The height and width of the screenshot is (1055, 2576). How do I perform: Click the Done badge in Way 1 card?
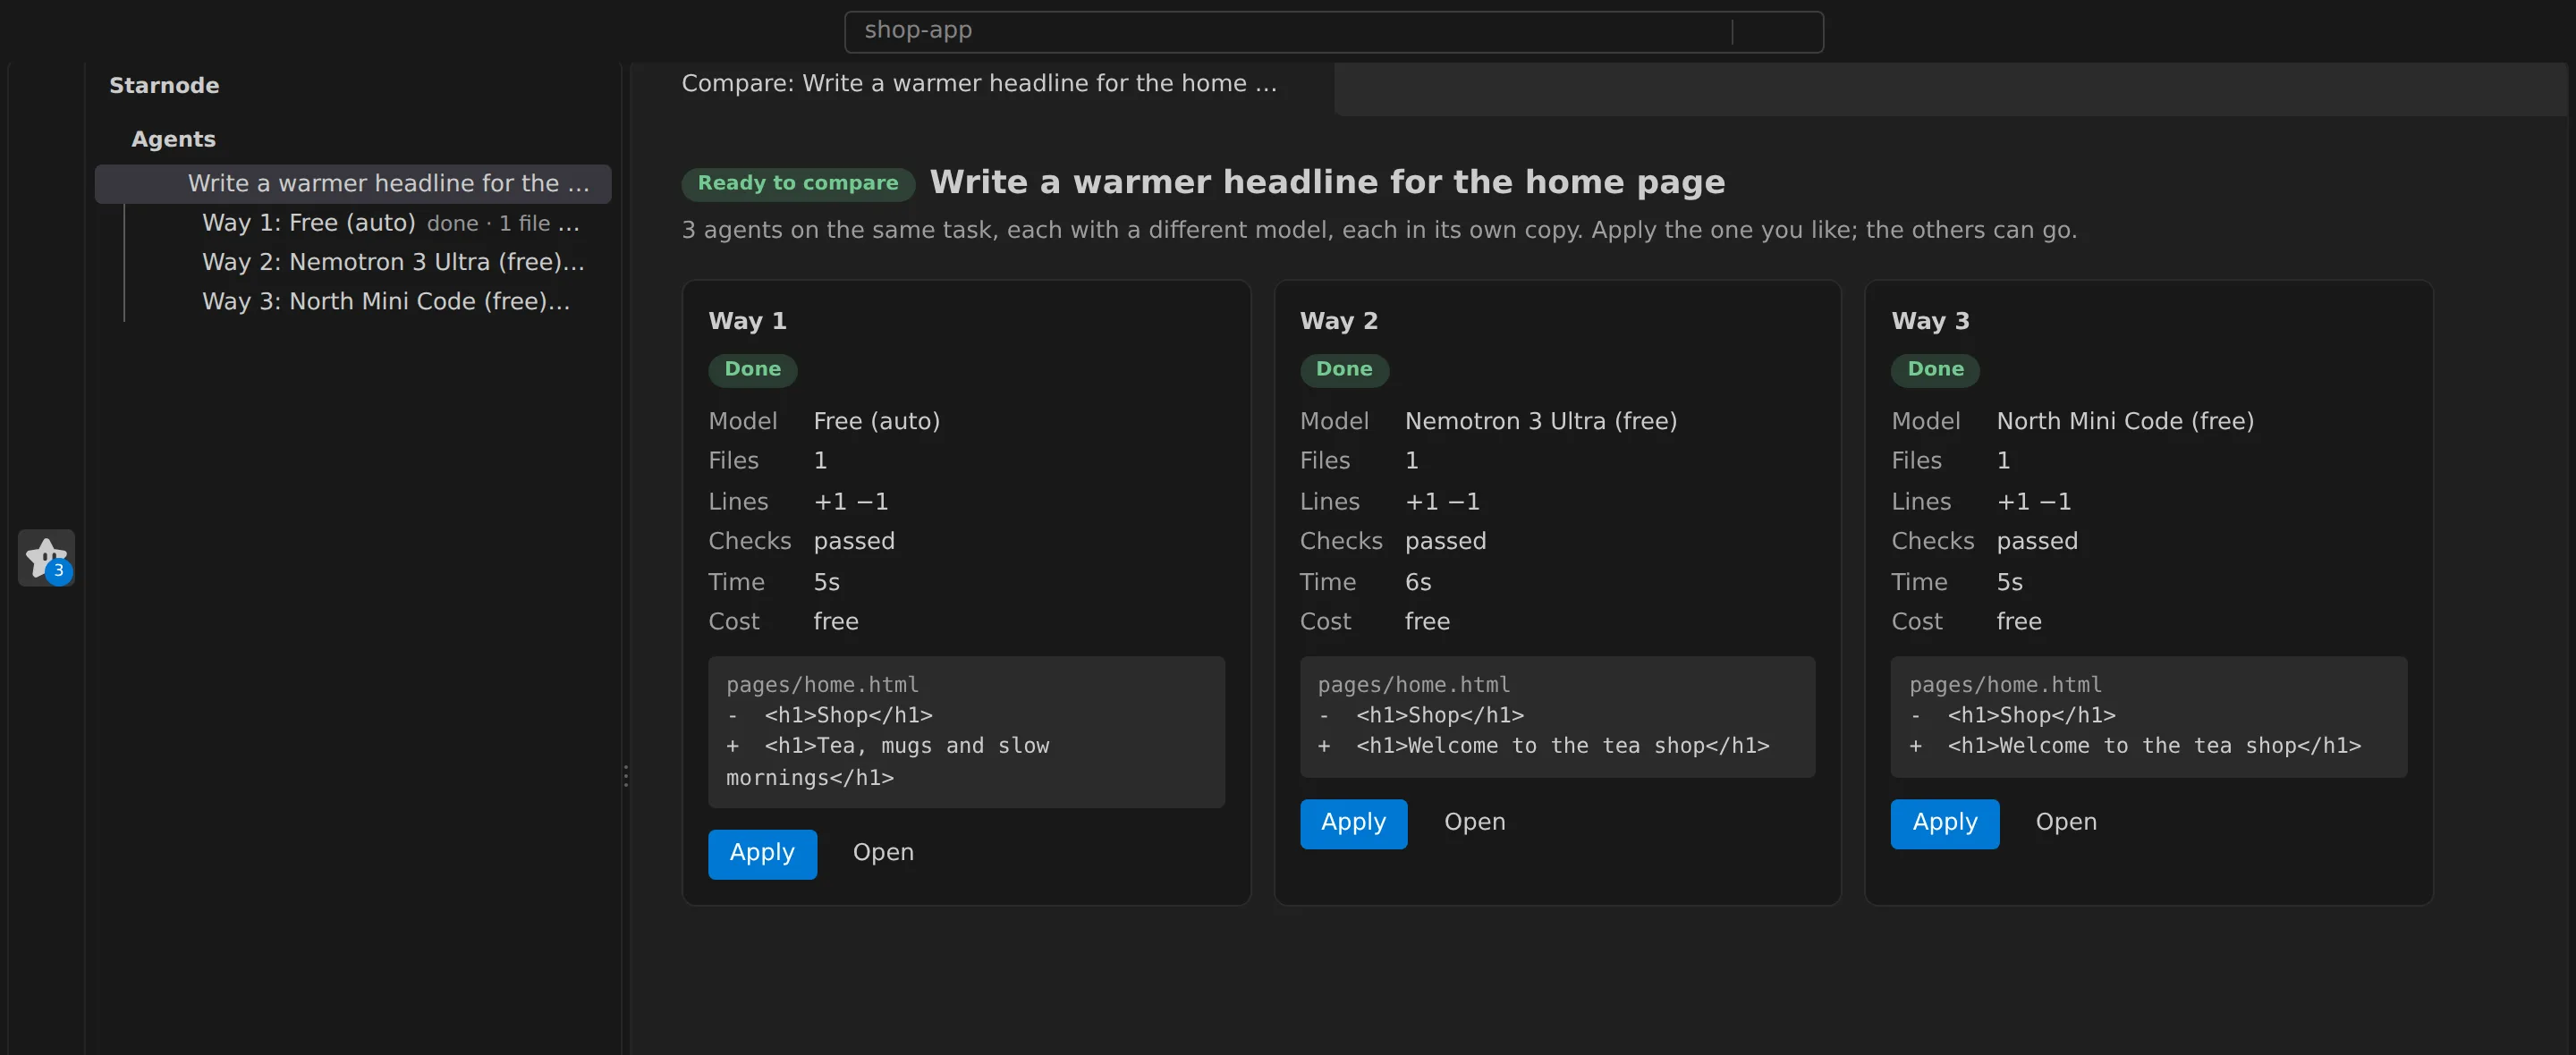752,369
